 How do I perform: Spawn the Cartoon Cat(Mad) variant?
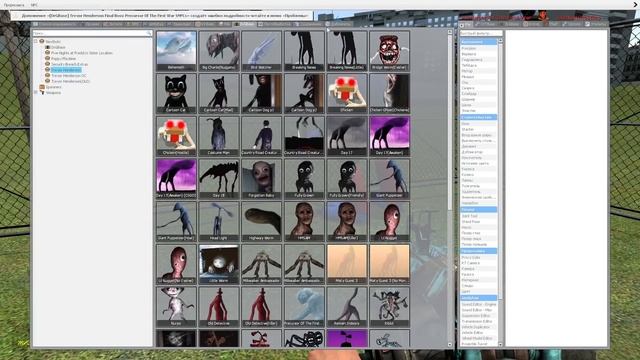[x=219, y=93]
